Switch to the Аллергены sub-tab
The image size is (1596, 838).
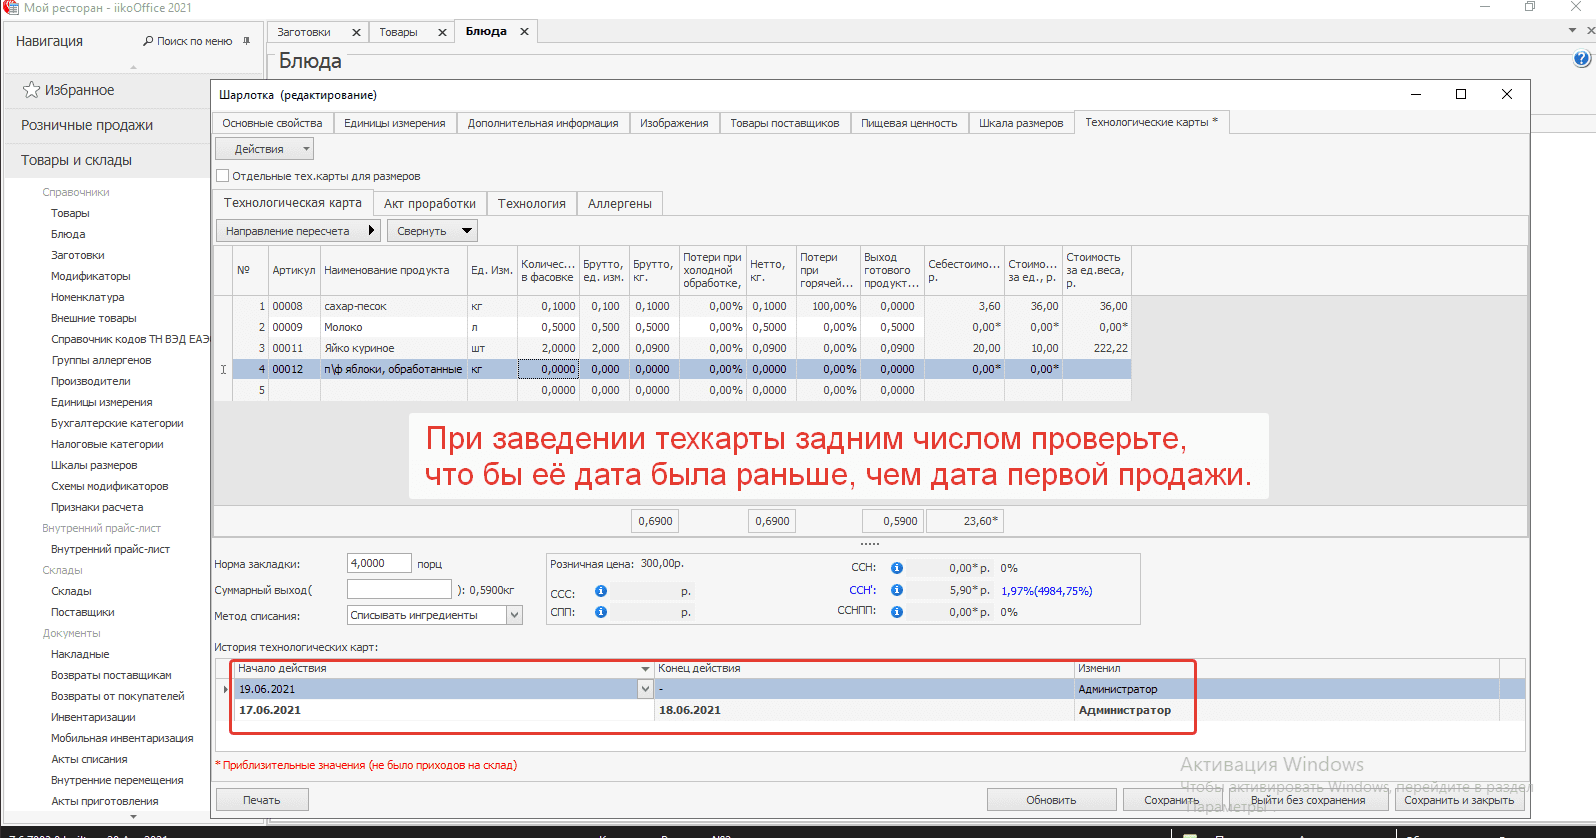620,203
